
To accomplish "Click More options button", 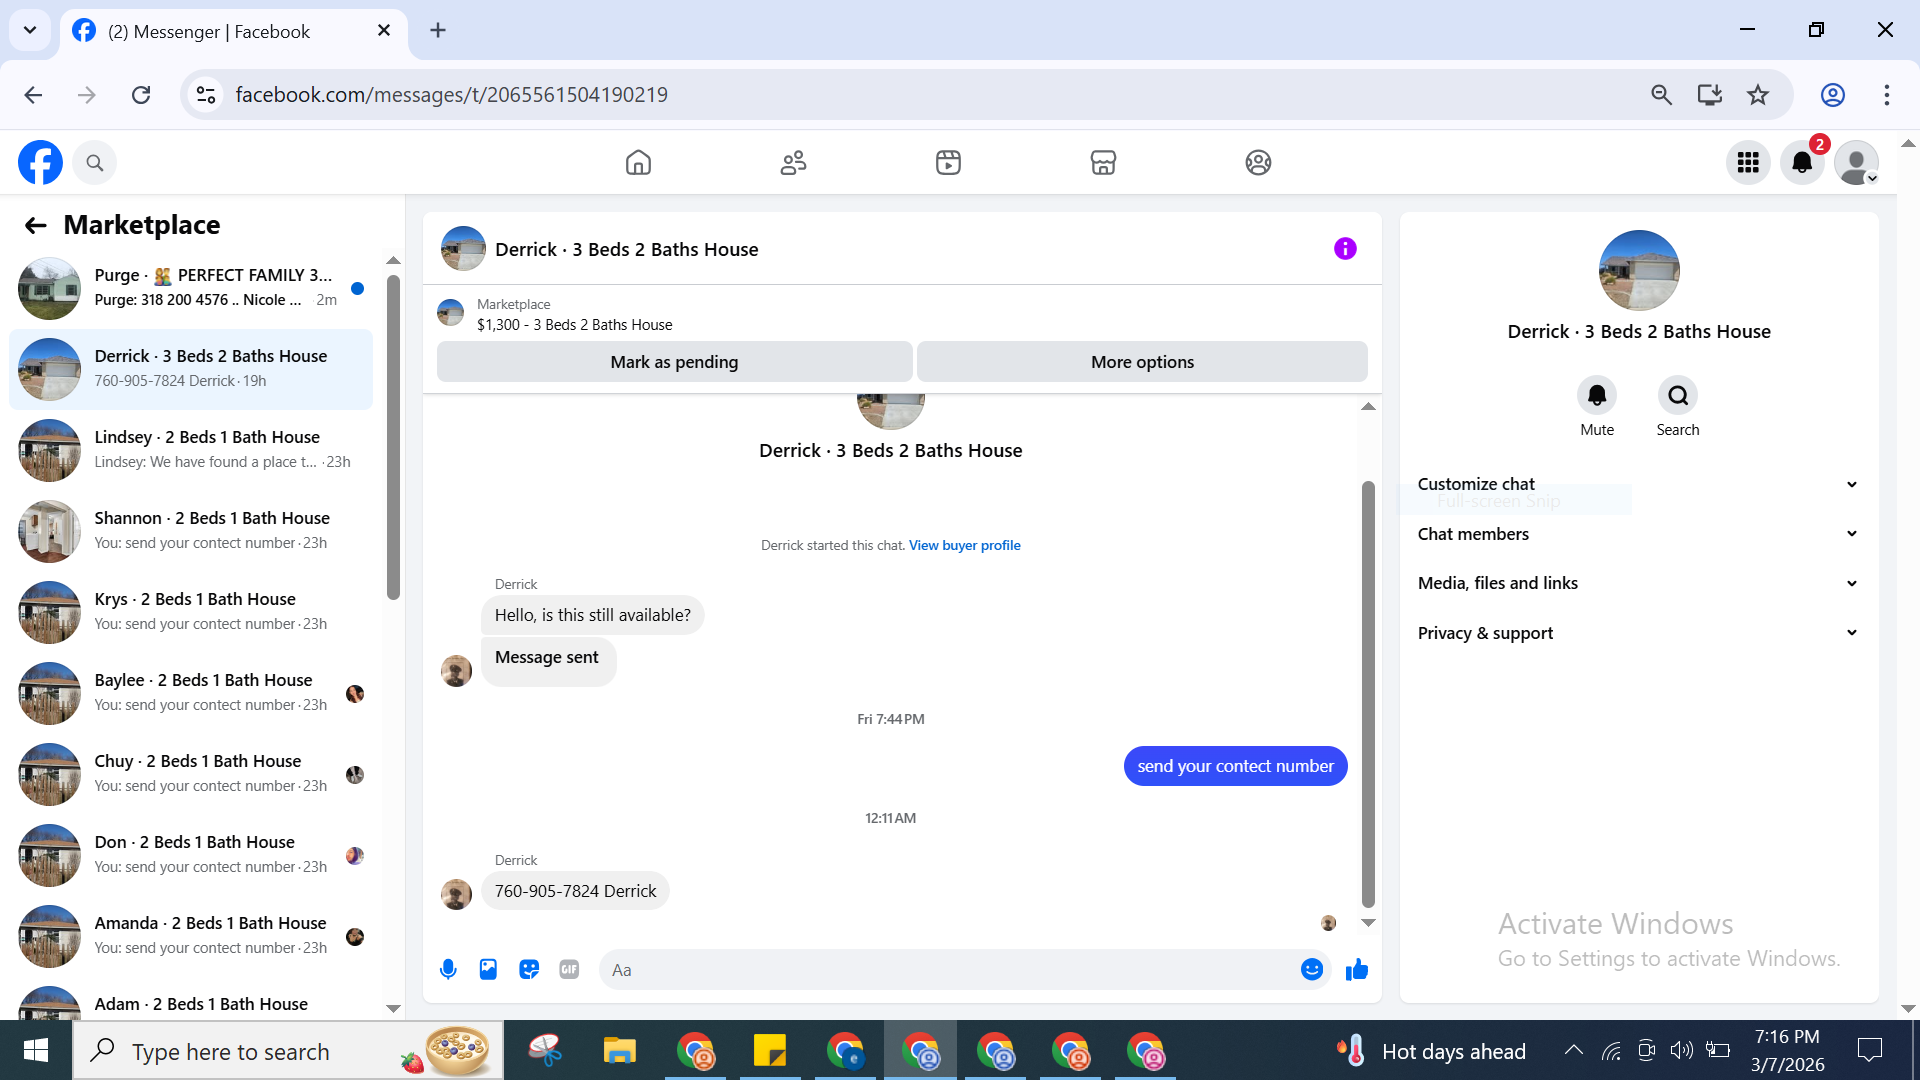I will click(1142, 362).
